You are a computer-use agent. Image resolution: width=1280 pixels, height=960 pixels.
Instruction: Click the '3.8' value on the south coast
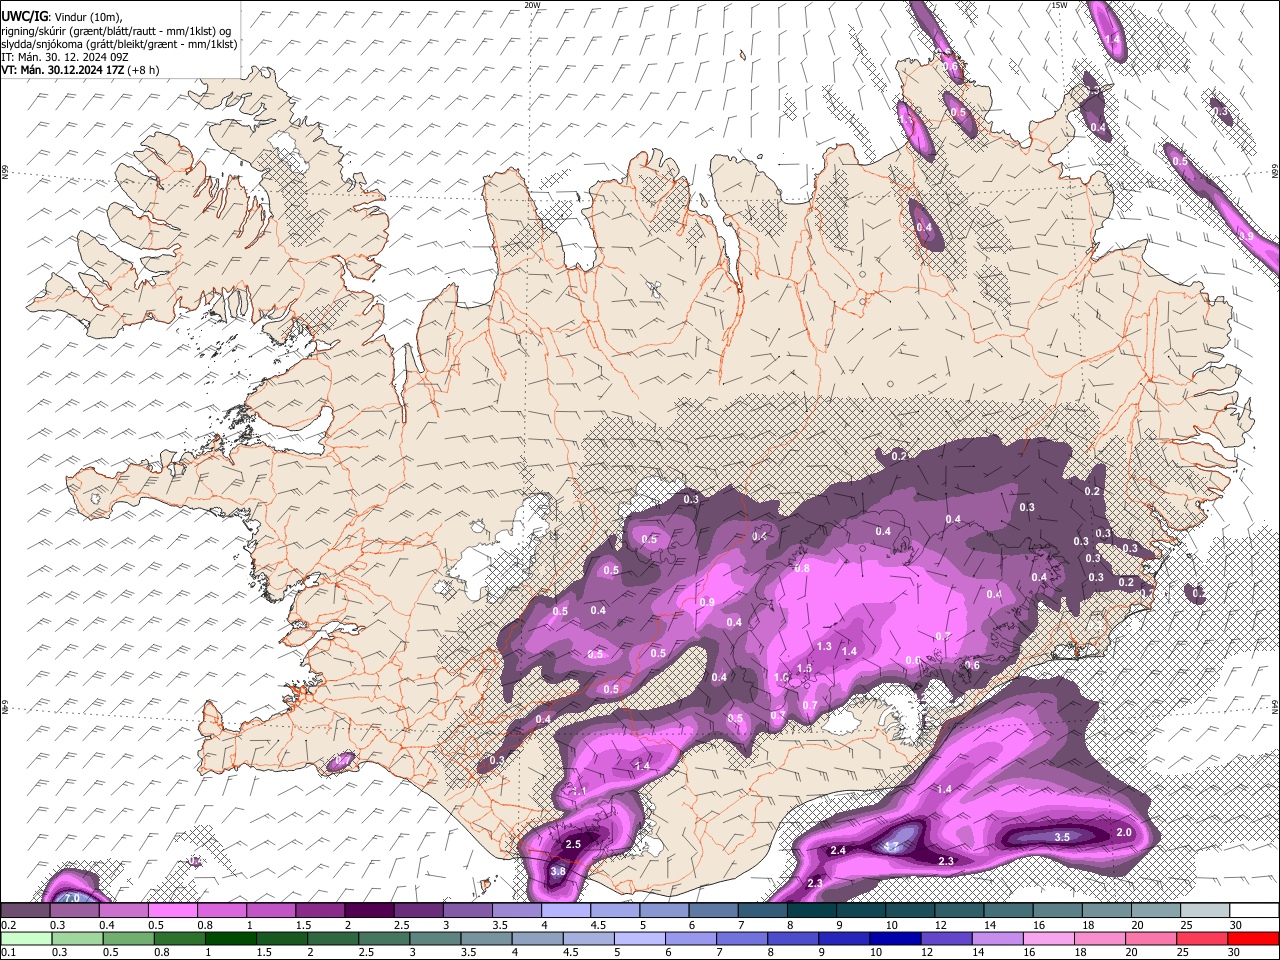tap(558, 871)
